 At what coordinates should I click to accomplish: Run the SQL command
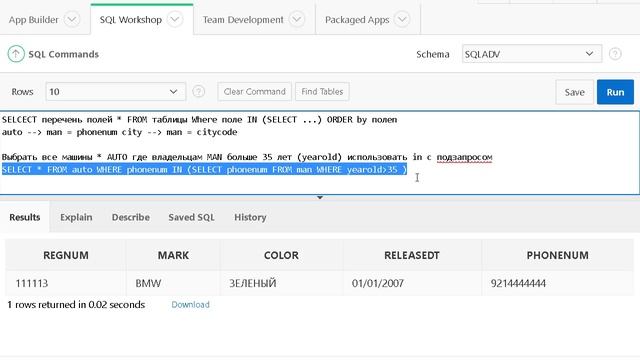(x=615, y=92)
